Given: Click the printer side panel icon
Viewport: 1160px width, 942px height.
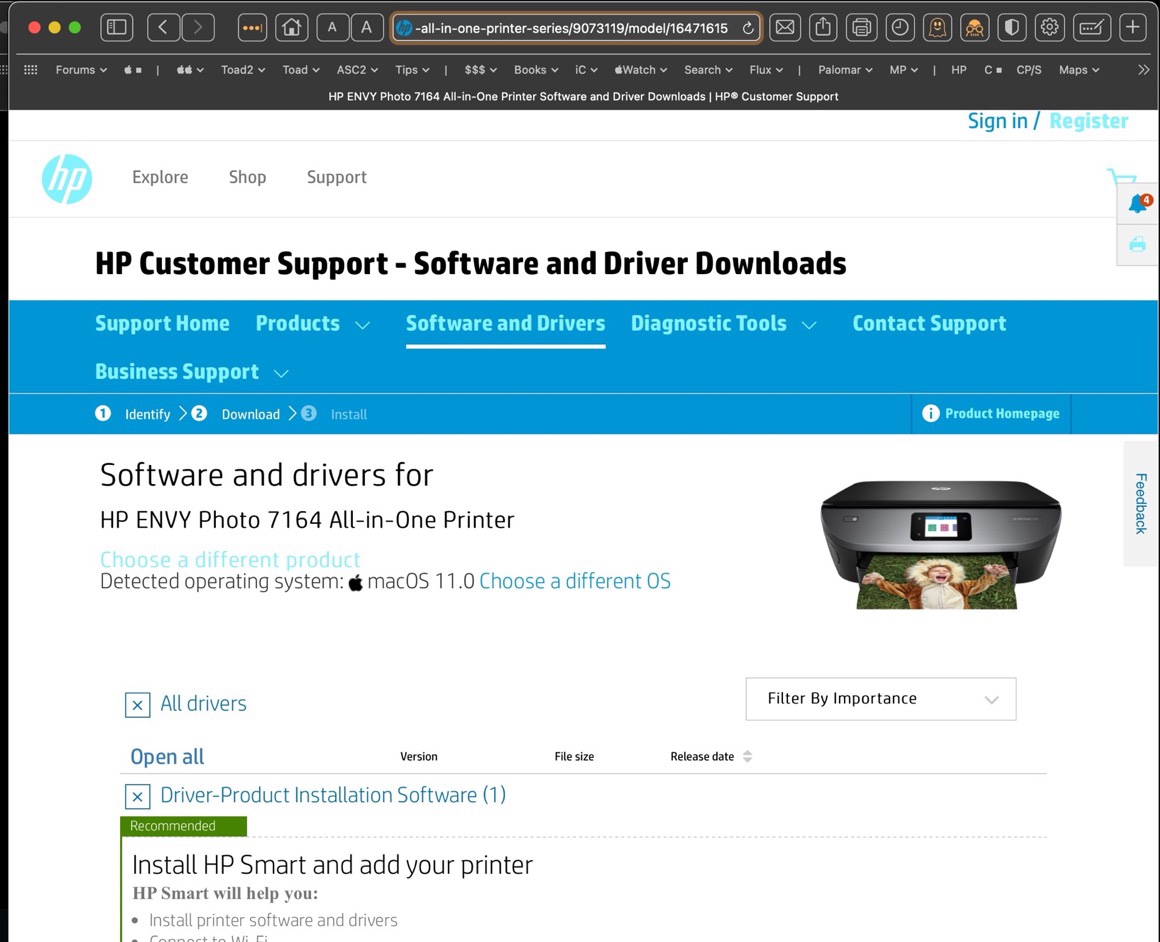Looking at the screenshot, I should pyautogui.click(x=1137, y=243).
